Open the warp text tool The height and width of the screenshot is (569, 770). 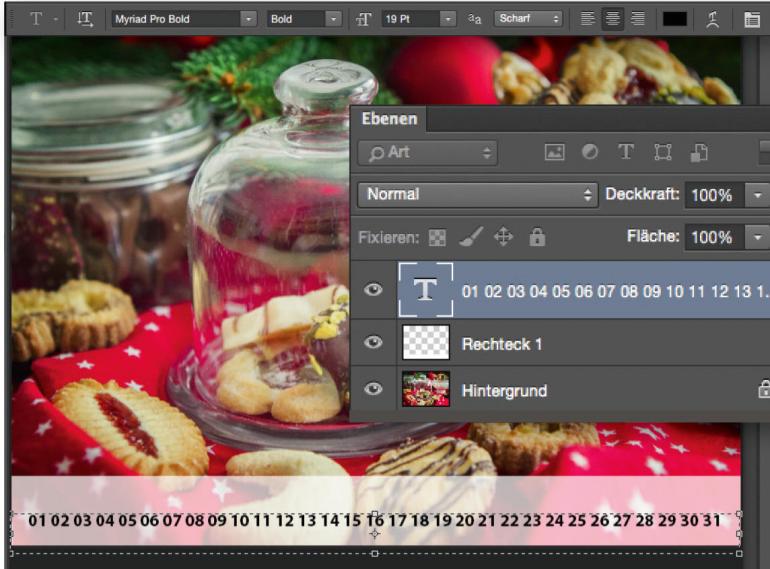tap(712, 19)
